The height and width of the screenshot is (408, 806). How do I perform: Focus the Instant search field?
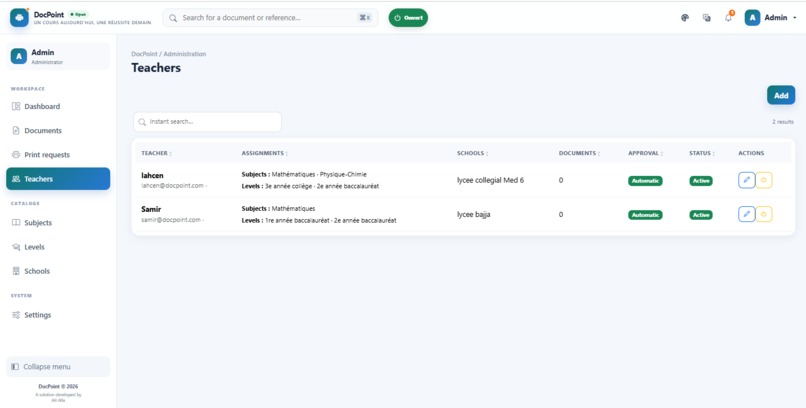(x=207, y=122)
